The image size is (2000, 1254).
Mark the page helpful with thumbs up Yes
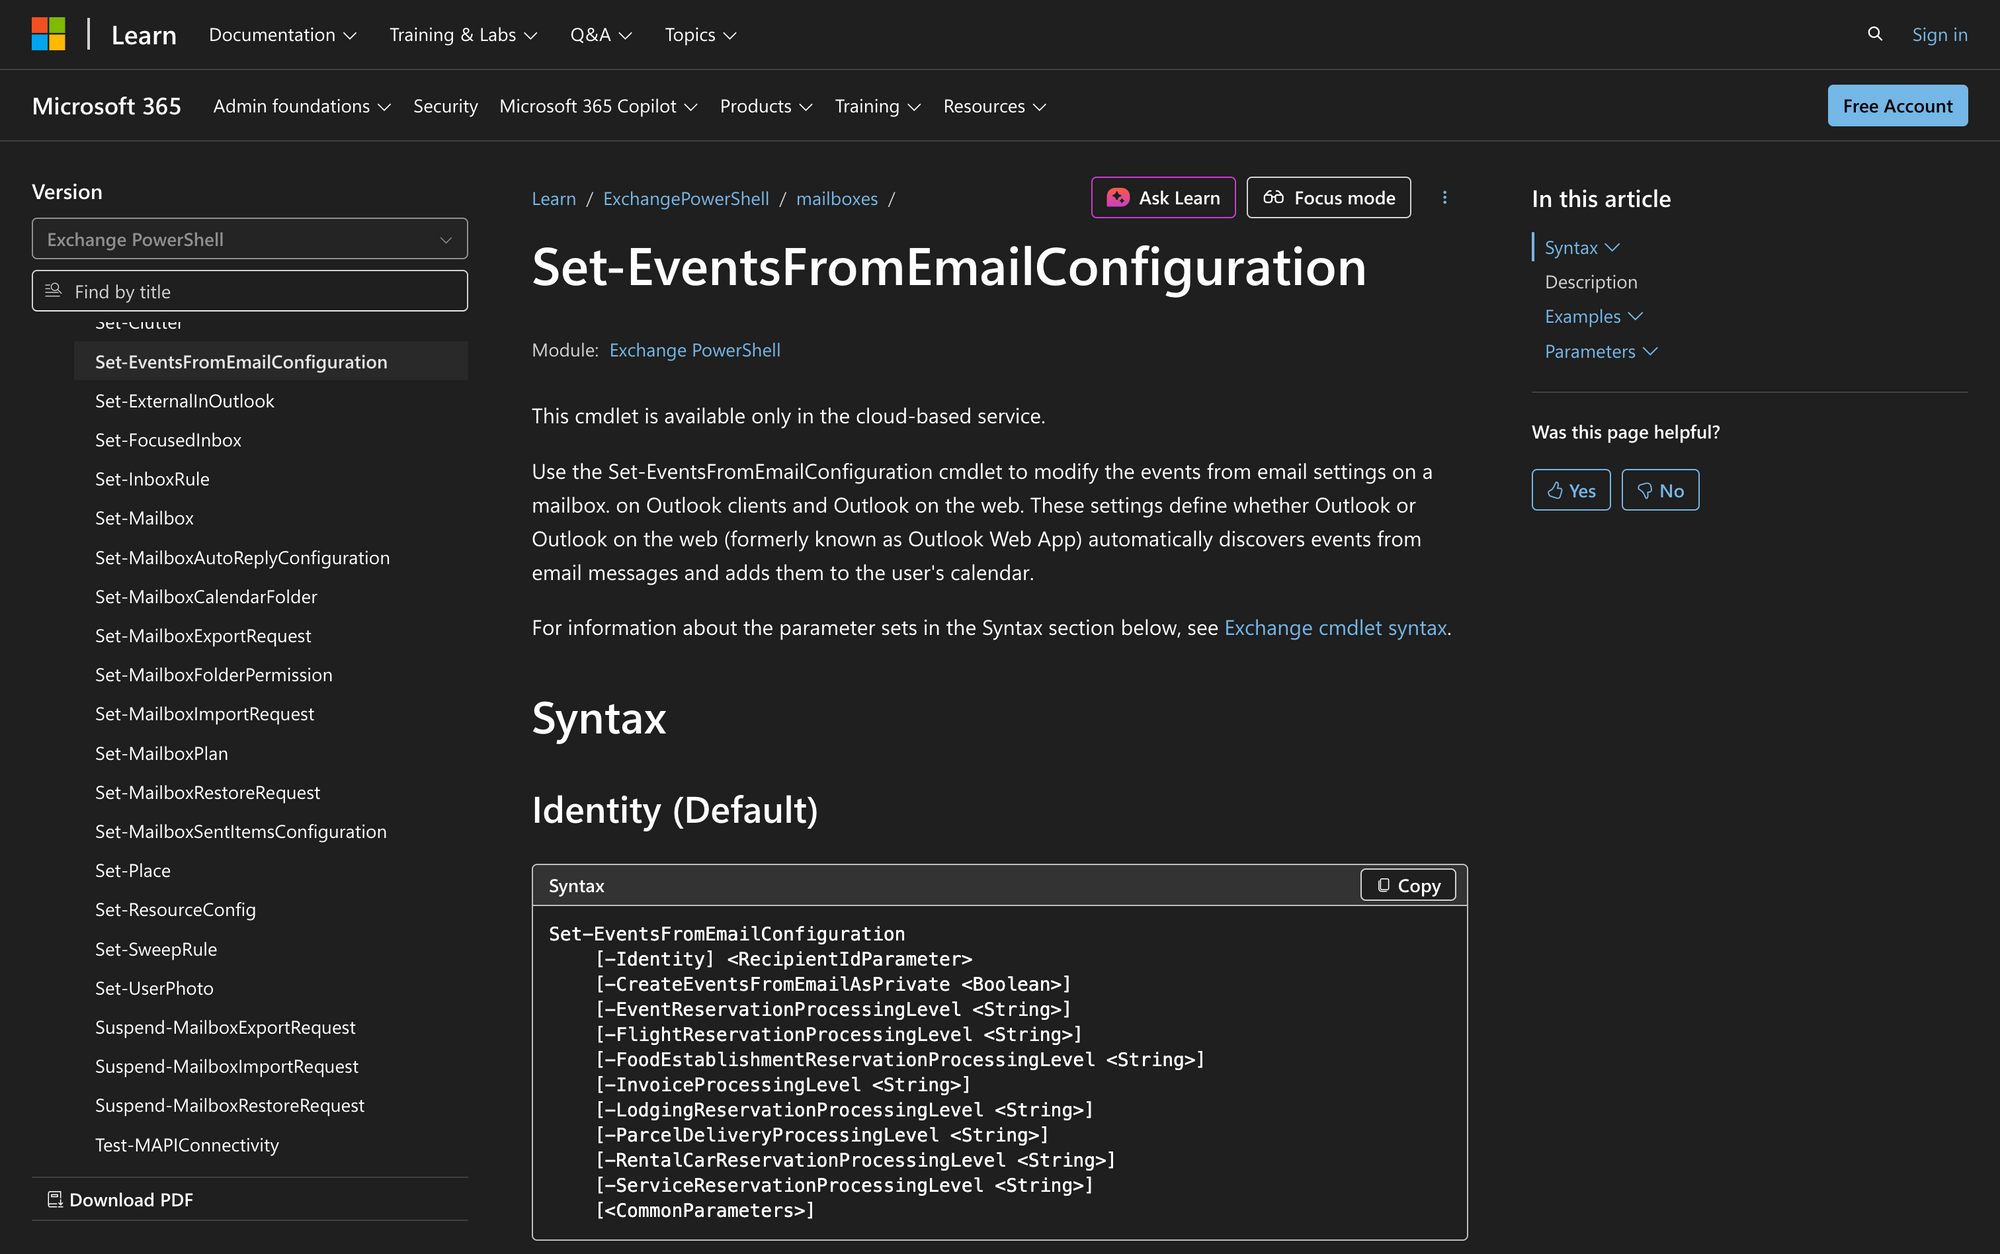(1570, 490)
